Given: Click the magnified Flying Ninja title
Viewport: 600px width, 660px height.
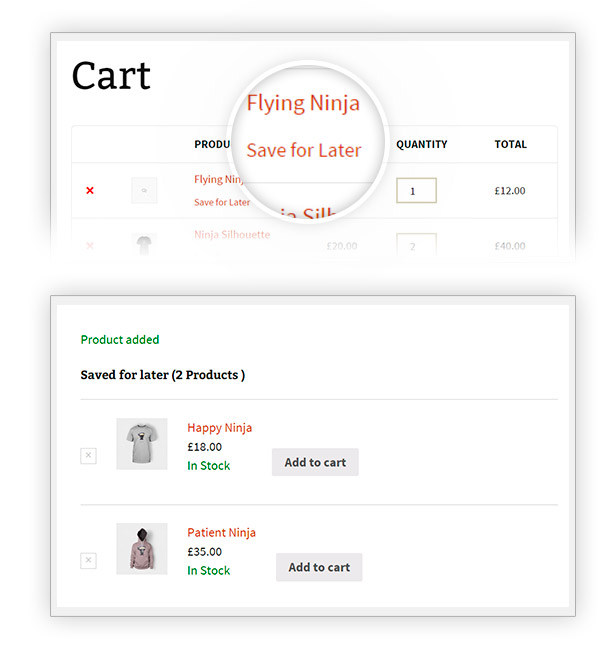Looking at the screenshot, I should (x=303, y=103).
